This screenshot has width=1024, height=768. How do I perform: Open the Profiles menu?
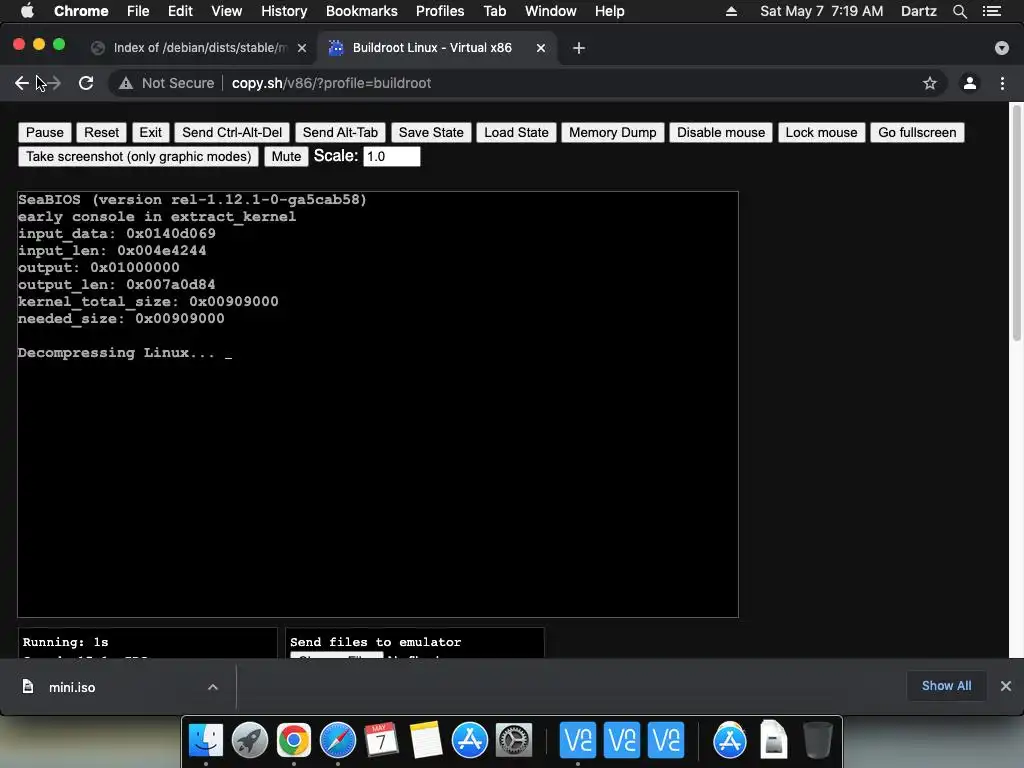(440, 11)
